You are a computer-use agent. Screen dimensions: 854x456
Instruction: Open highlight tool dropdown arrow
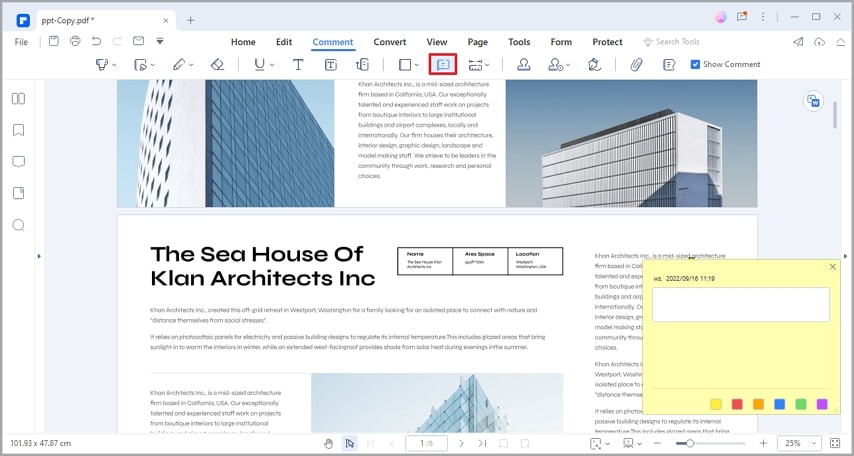tap(114, 65)
